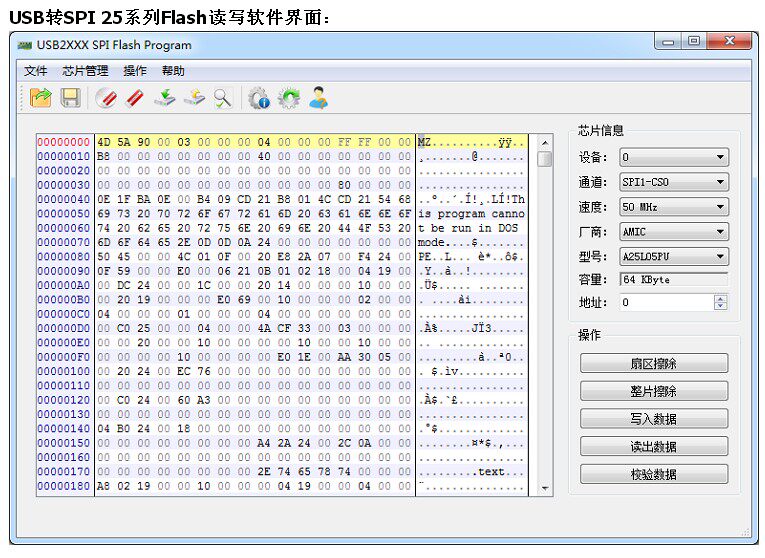Select address row 00000120
Image resolution: width=765 pixels, height=558 pixels.
click(64, 400)
